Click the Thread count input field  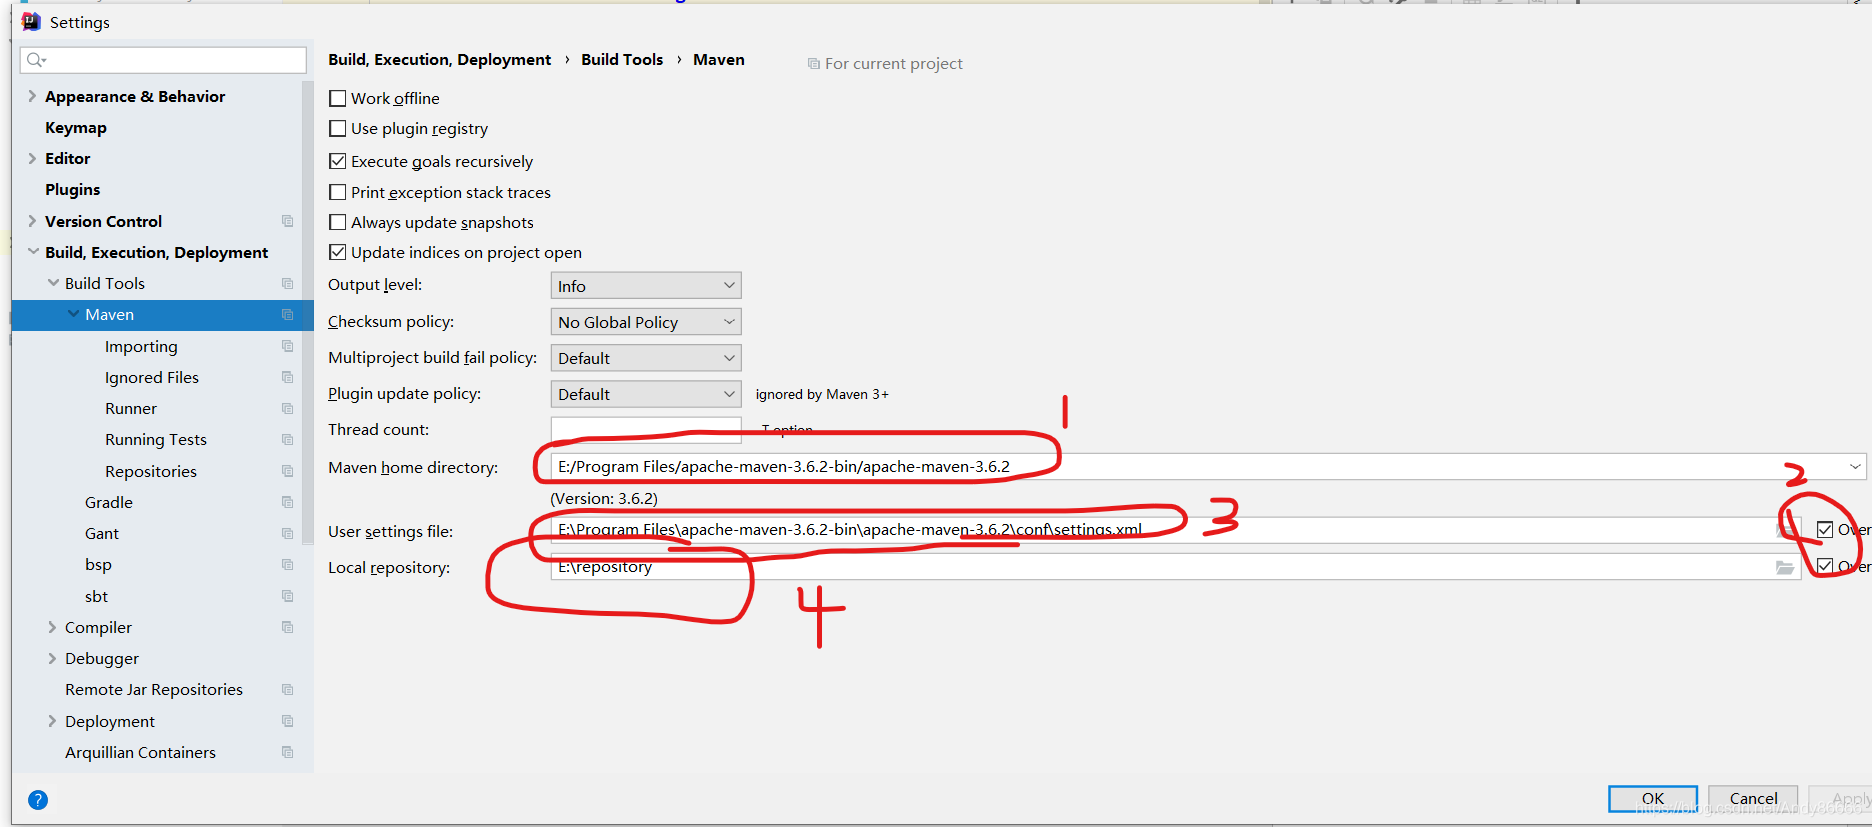click(x=646, y=430)
